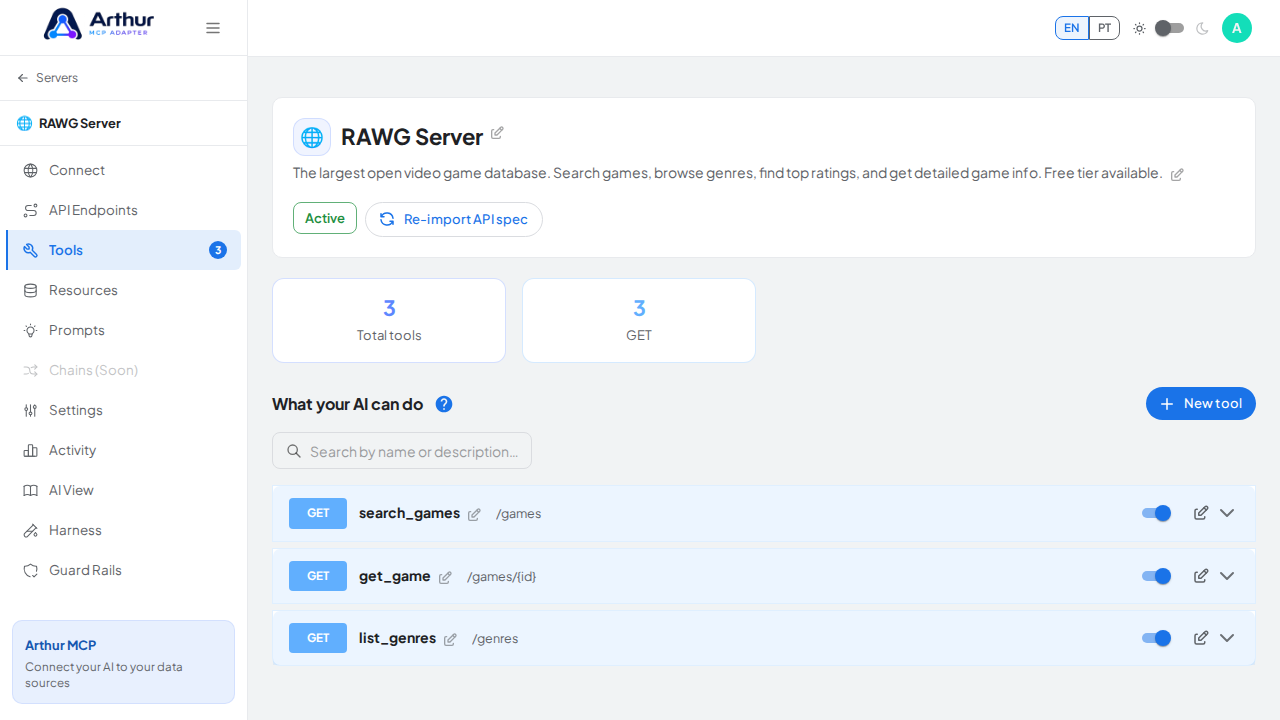Open the Guard Rails section
The height and width of the screenshot is (720, 1280).
pyautogui.click(x=123, y=570)
